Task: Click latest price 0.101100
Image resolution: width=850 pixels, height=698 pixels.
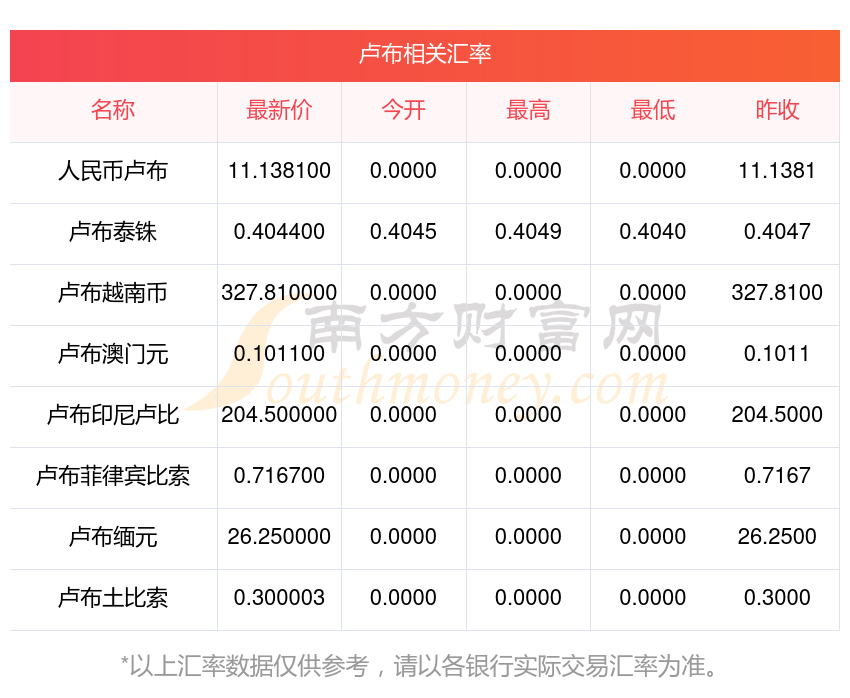Action: pyautogui.click(x=279, y=354)
